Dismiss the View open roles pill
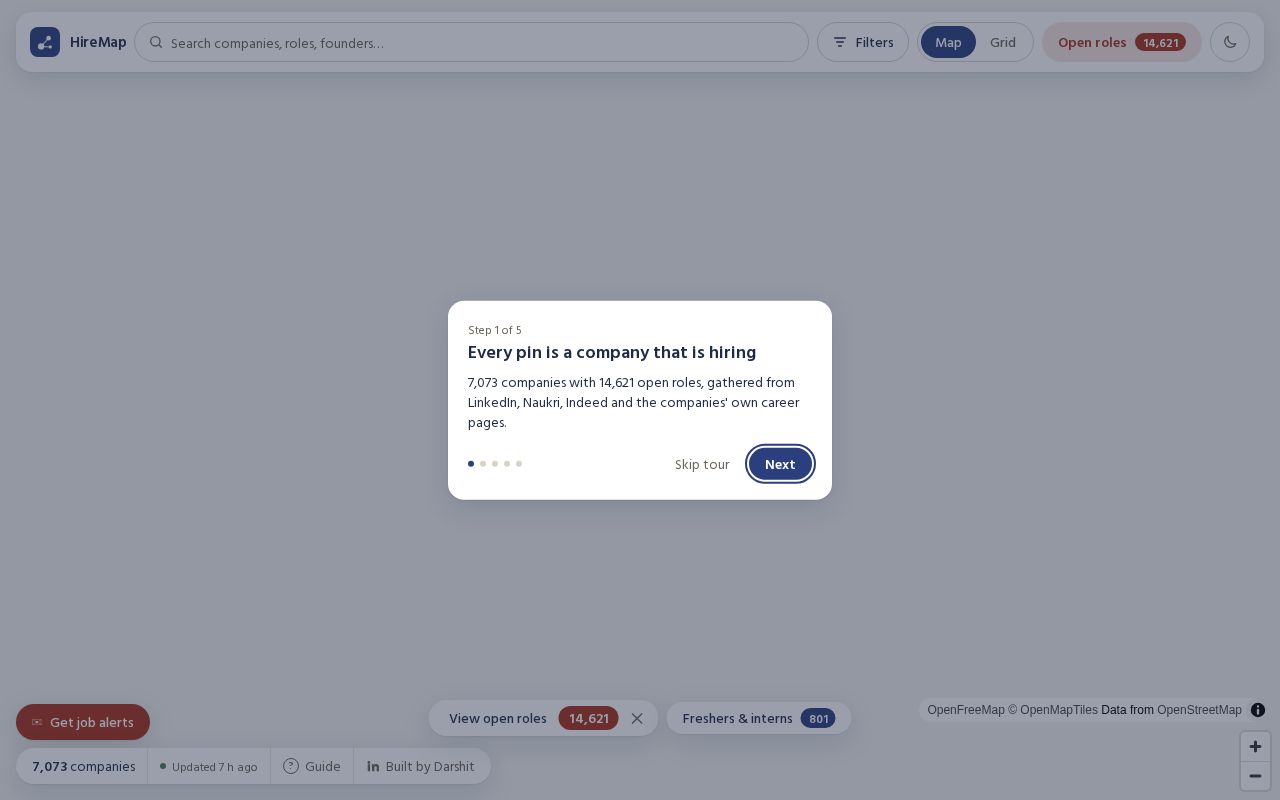This screenshot has height=800, width=1280. (x=637, y=718)
